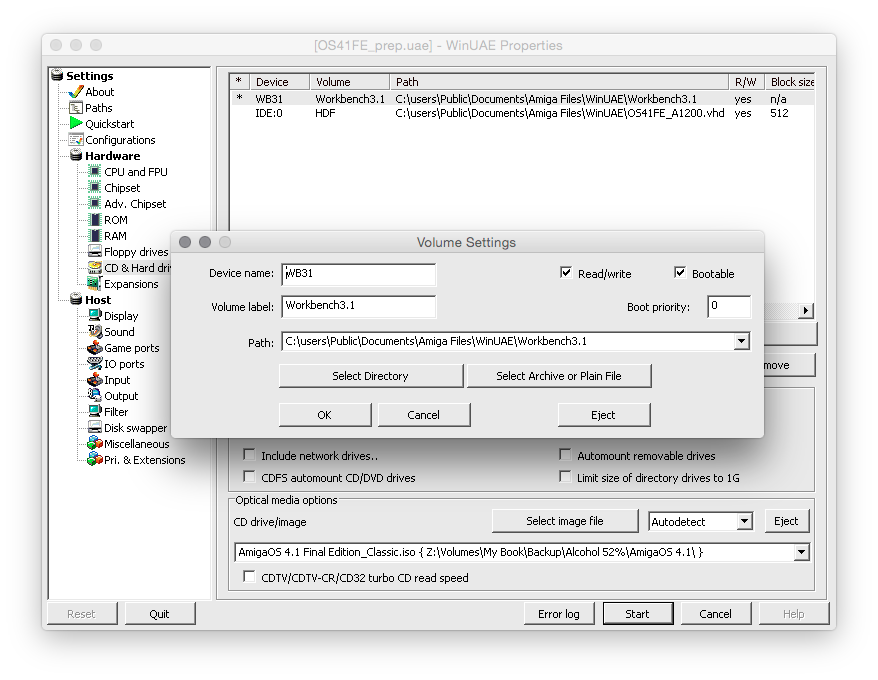Click the Input joystick icon
This screenshot has width=878, height=680.
95,379
